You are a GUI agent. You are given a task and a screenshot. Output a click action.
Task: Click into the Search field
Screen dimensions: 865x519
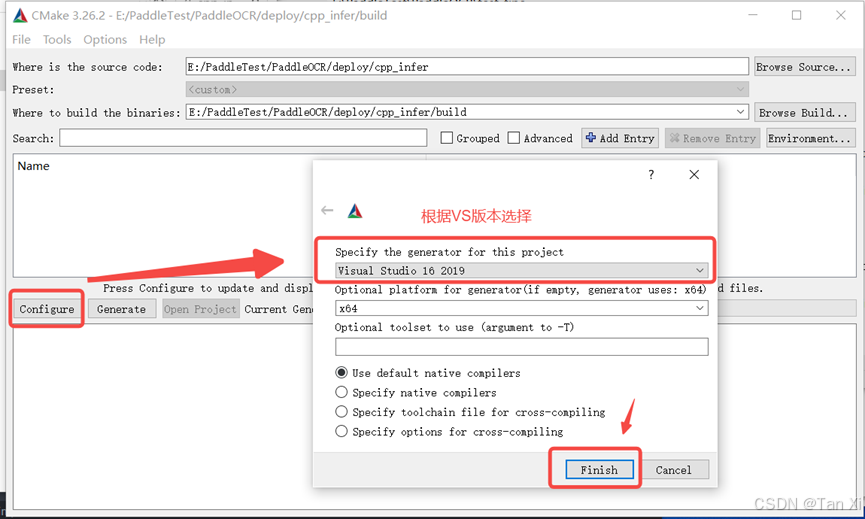pyautogui.click(x=243, y=138)
